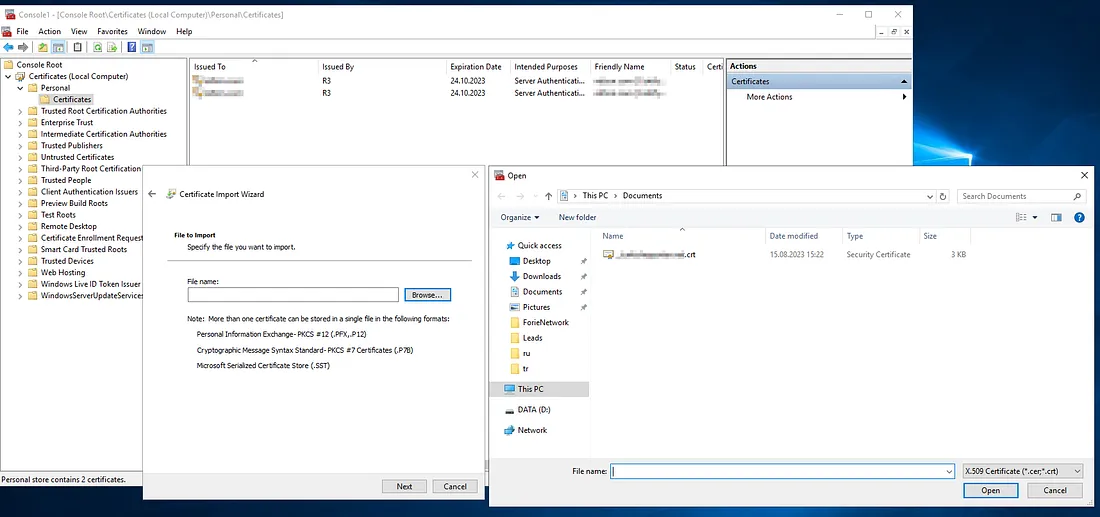This screenshot has width=1100, height=517.
Task: Open the Organize dropdown
Action: [519, 217]
